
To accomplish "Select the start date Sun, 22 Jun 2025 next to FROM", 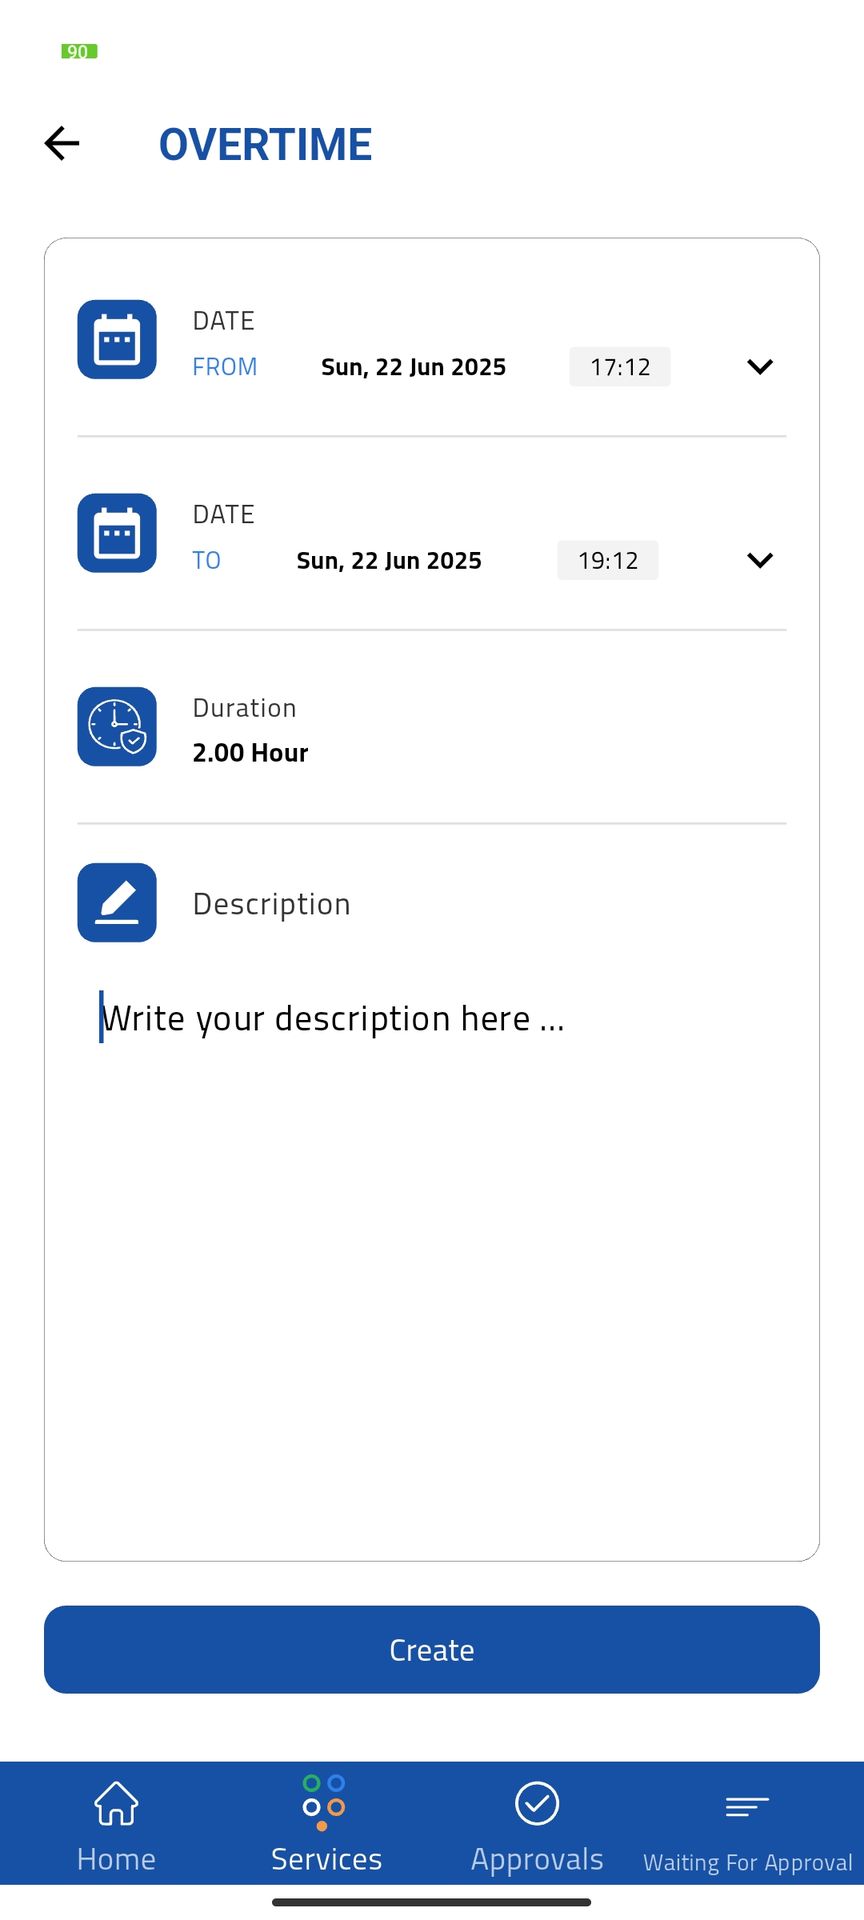I will (x=413, y=367).
